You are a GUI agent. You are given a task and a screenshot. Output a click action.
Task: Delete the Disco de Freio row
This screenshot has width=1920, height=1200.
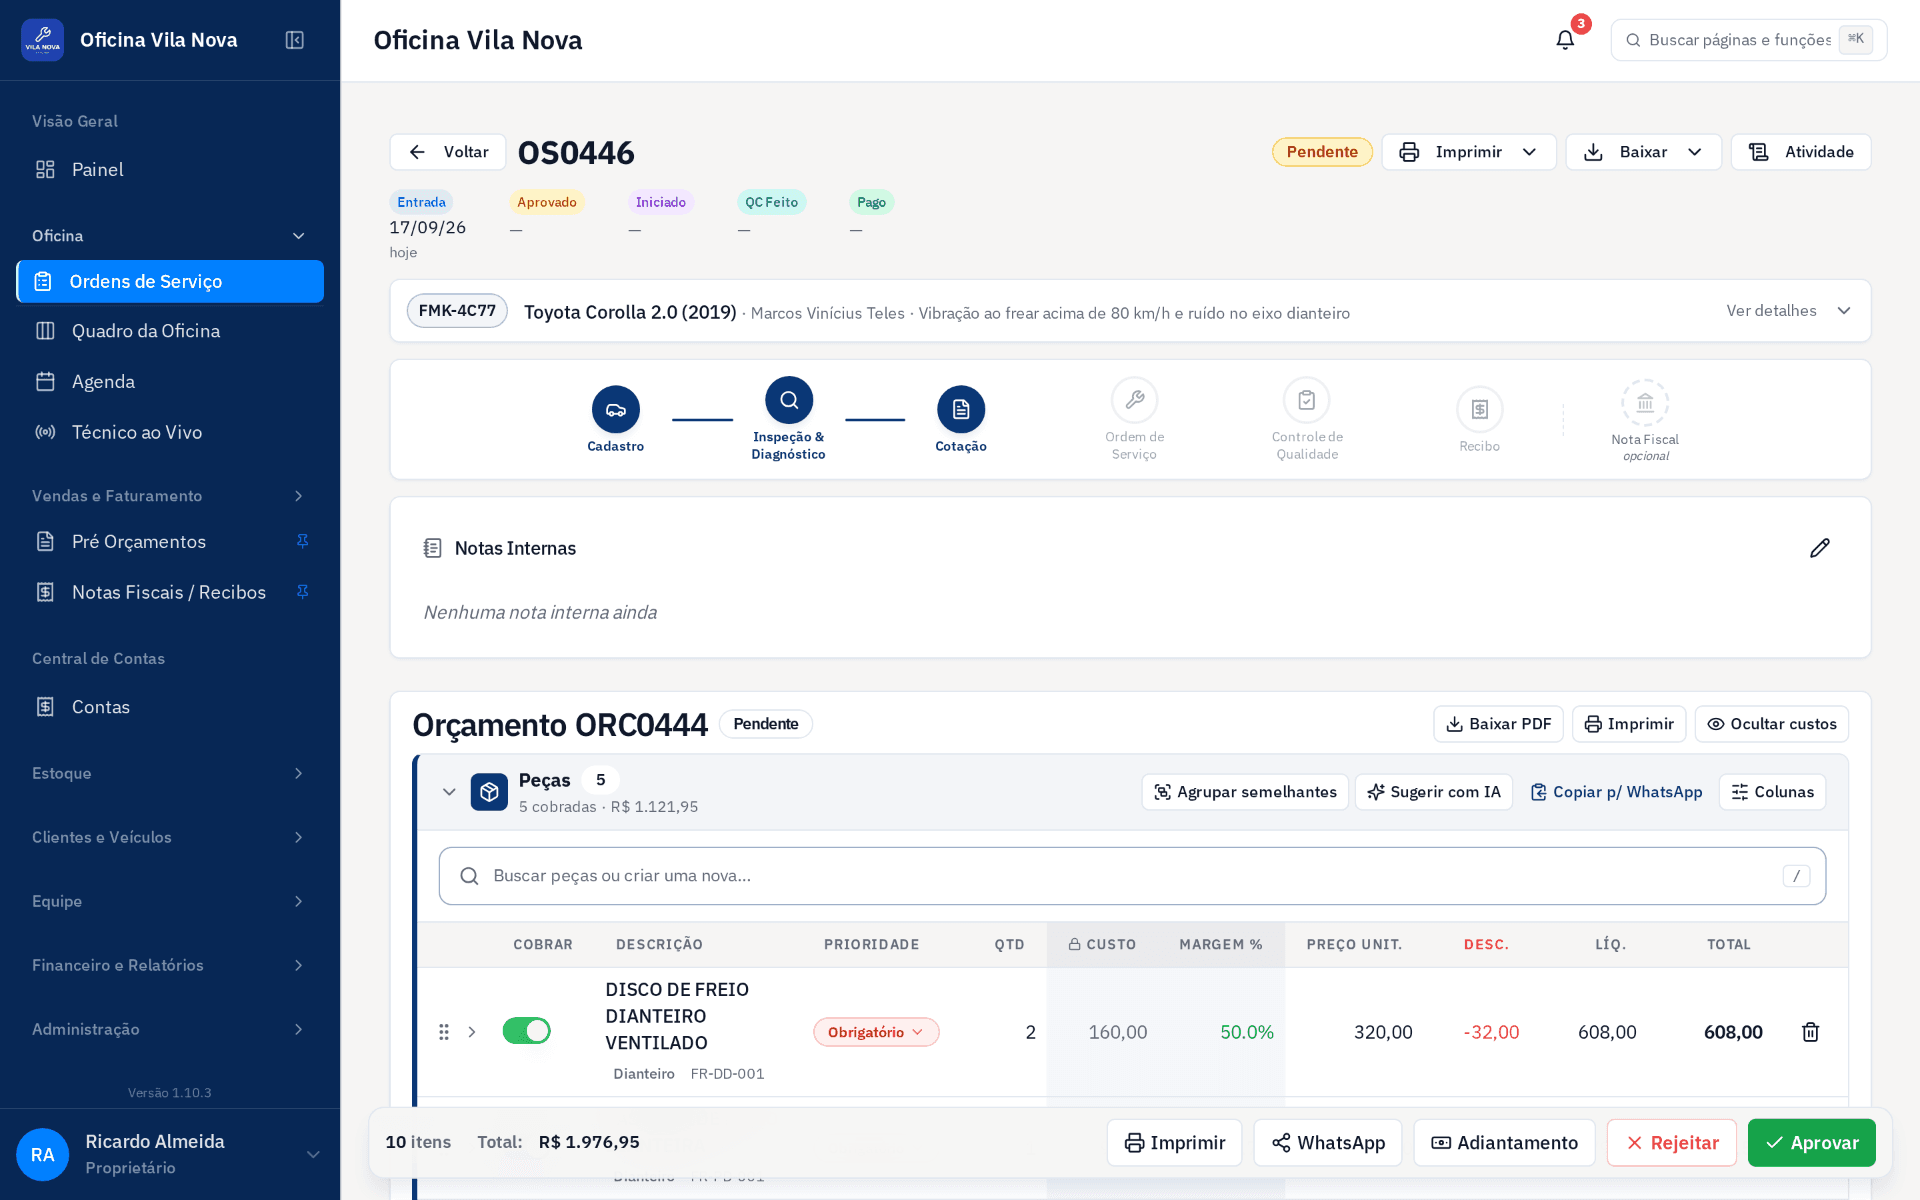1810,1032
